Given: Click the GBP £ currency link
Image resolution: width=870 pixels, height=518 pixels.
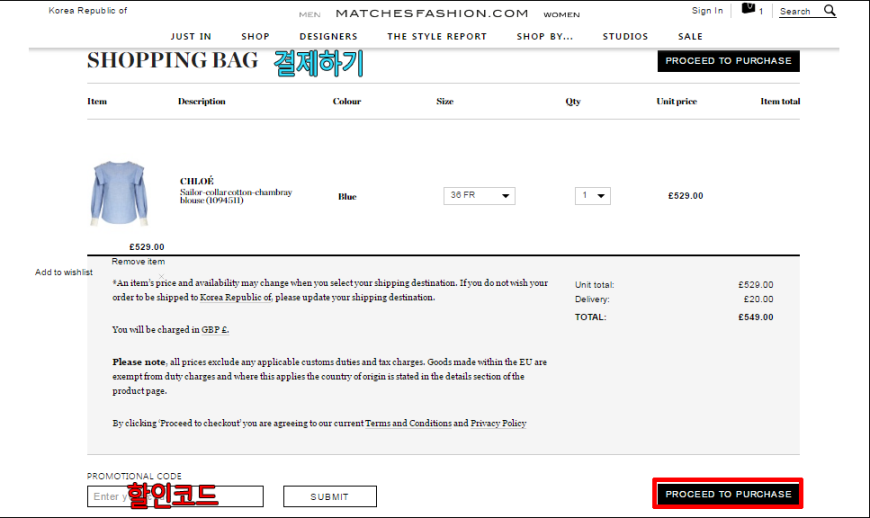Looking at the screenshot, I should click(x=215, y=329).
